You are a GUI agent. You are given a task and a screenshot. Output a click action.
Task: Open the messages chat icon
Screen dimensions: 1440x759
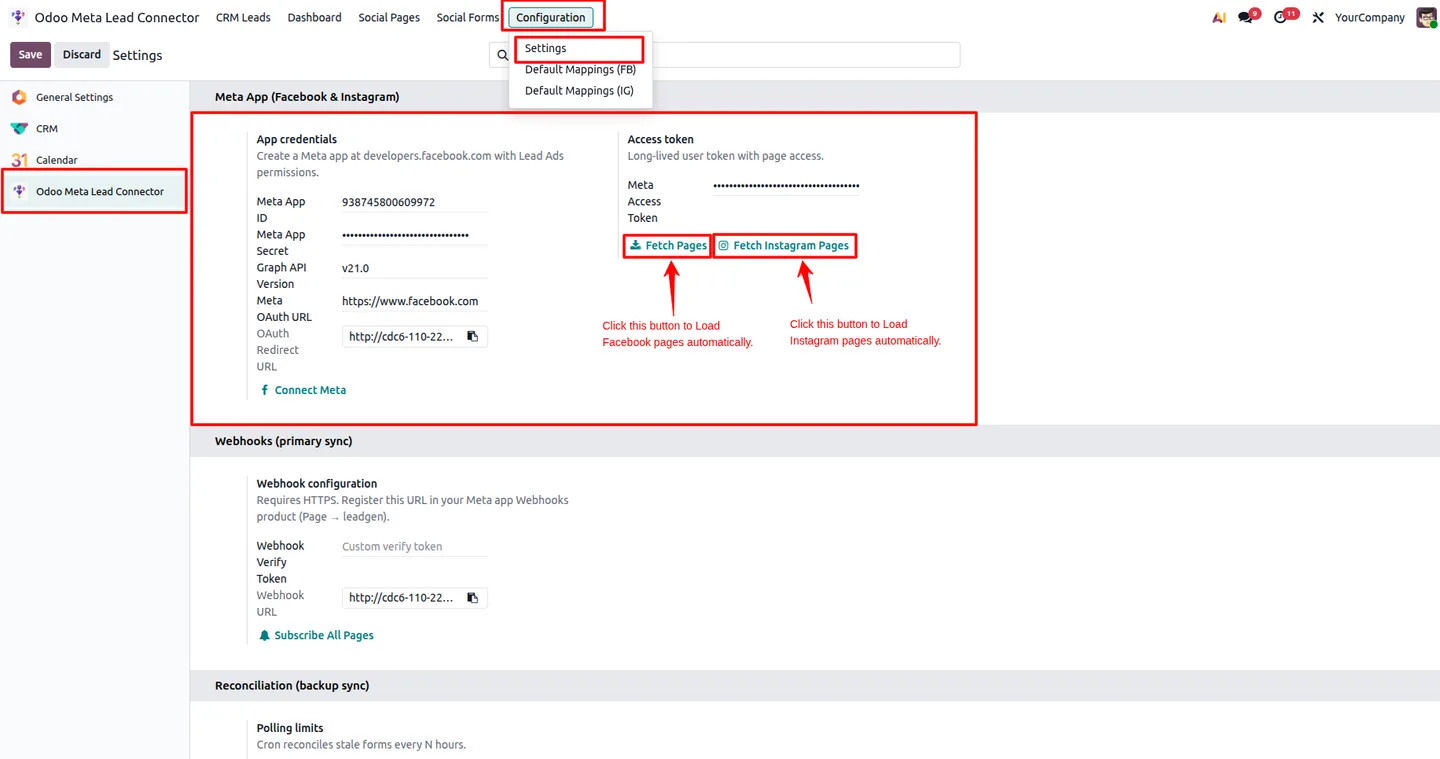coord(1246,17)
